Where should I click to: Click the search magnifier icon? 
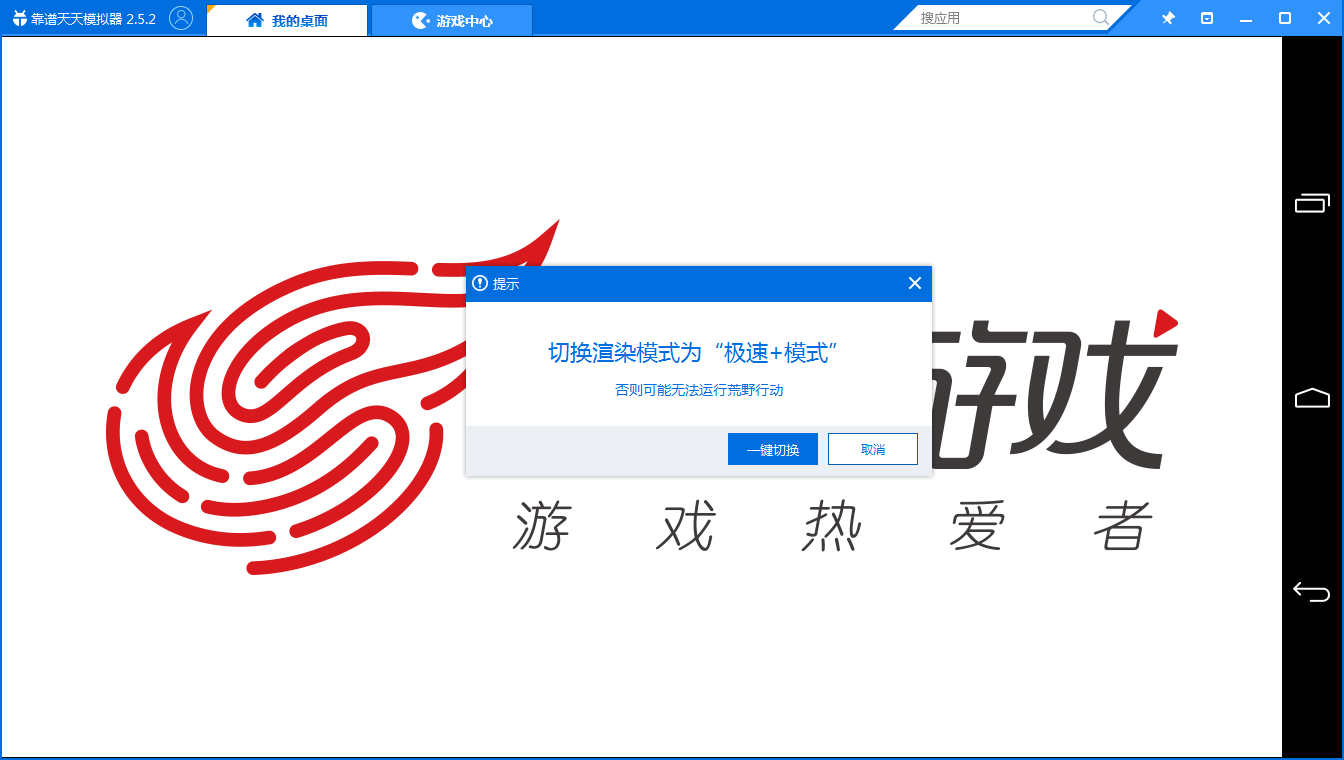(x=1101, y=18)
